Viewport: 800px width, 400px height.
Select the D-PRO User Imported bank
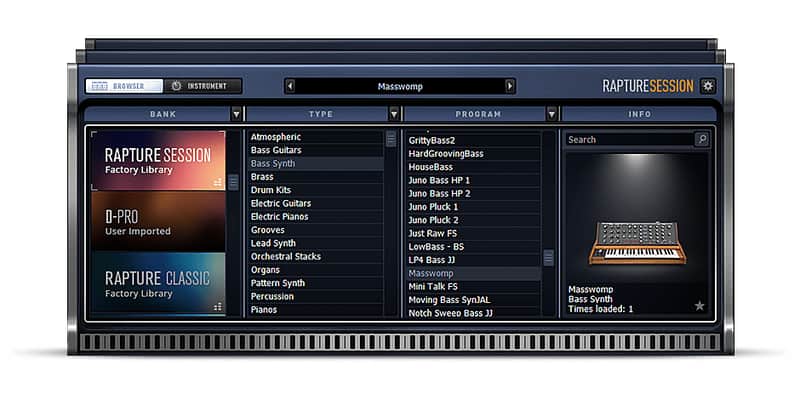pyautogui.click(x=159, y=221)
